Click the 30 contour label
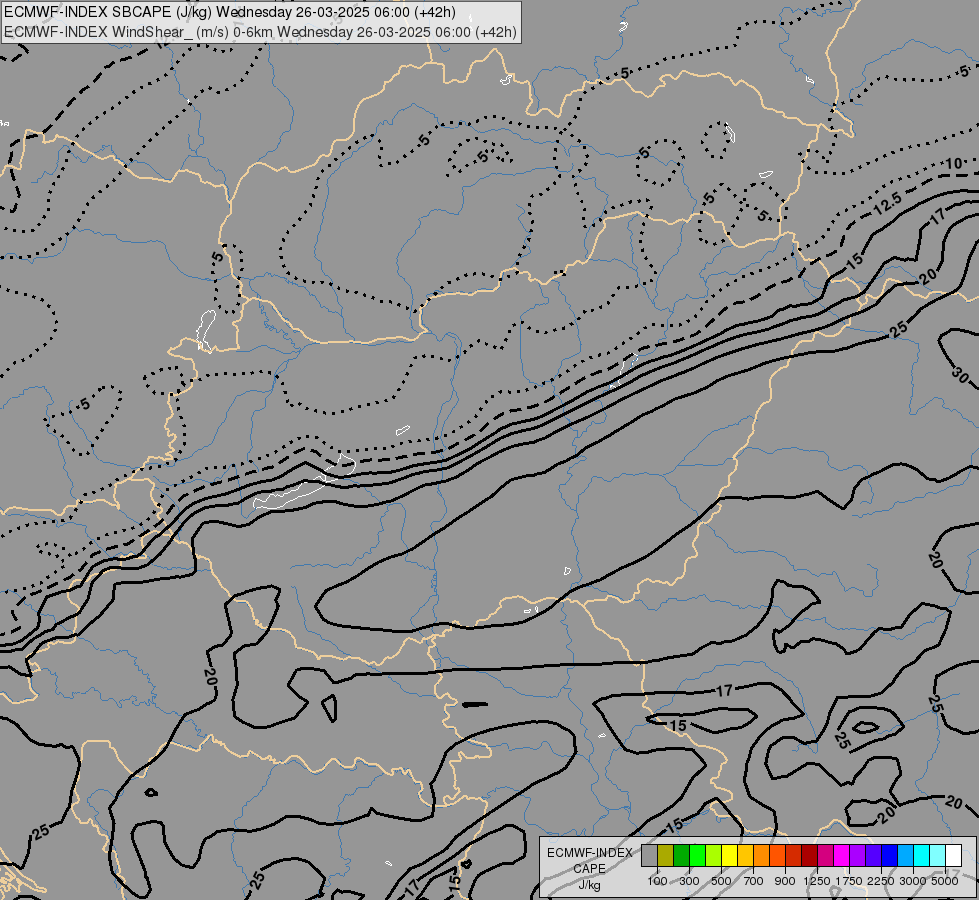979x900 pixels. coord(960,375)
